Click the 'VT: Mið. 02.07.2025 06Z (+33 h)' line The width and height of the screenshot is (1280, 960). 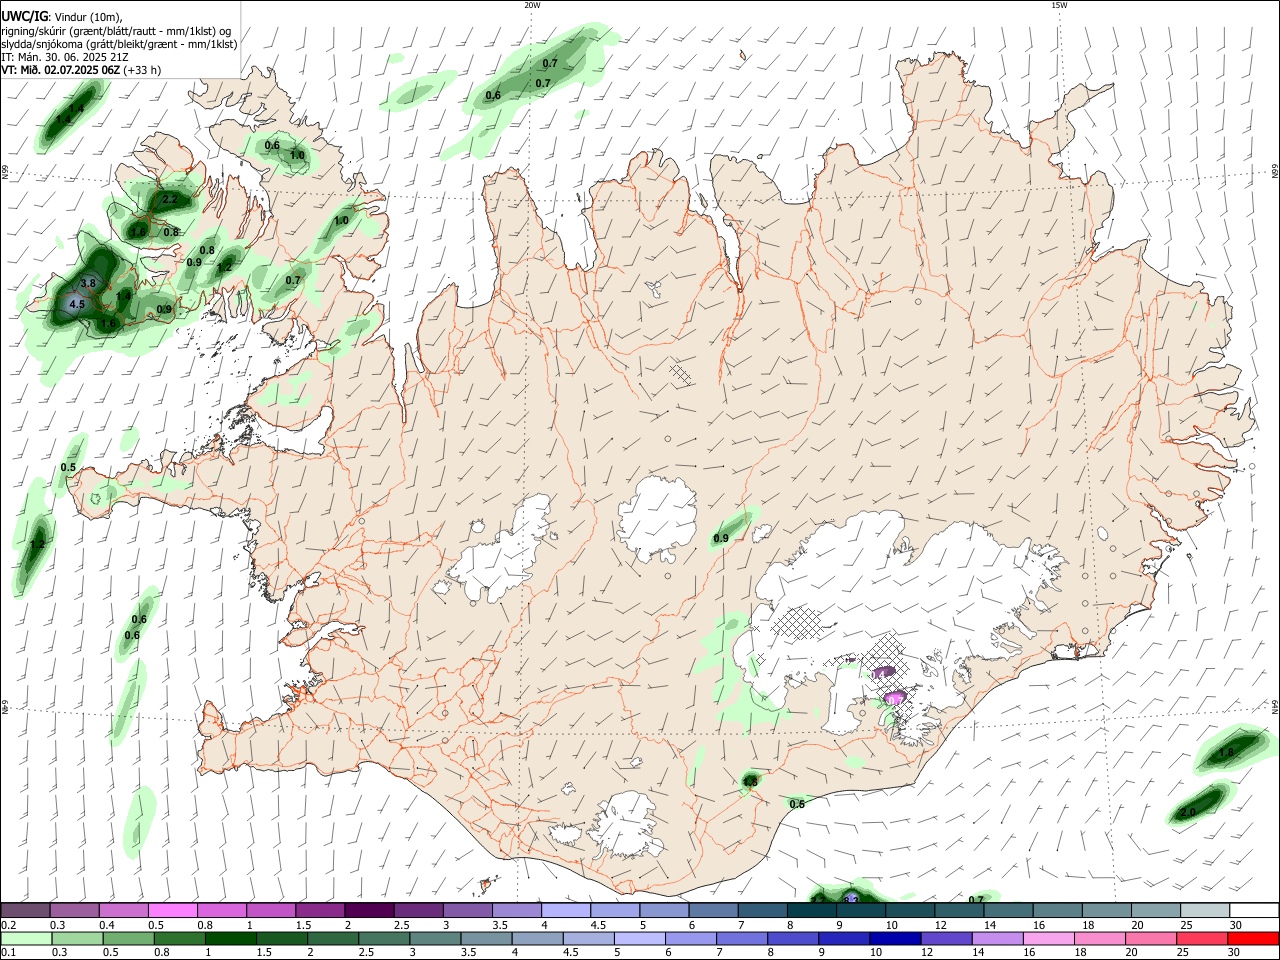pos(81,70)
